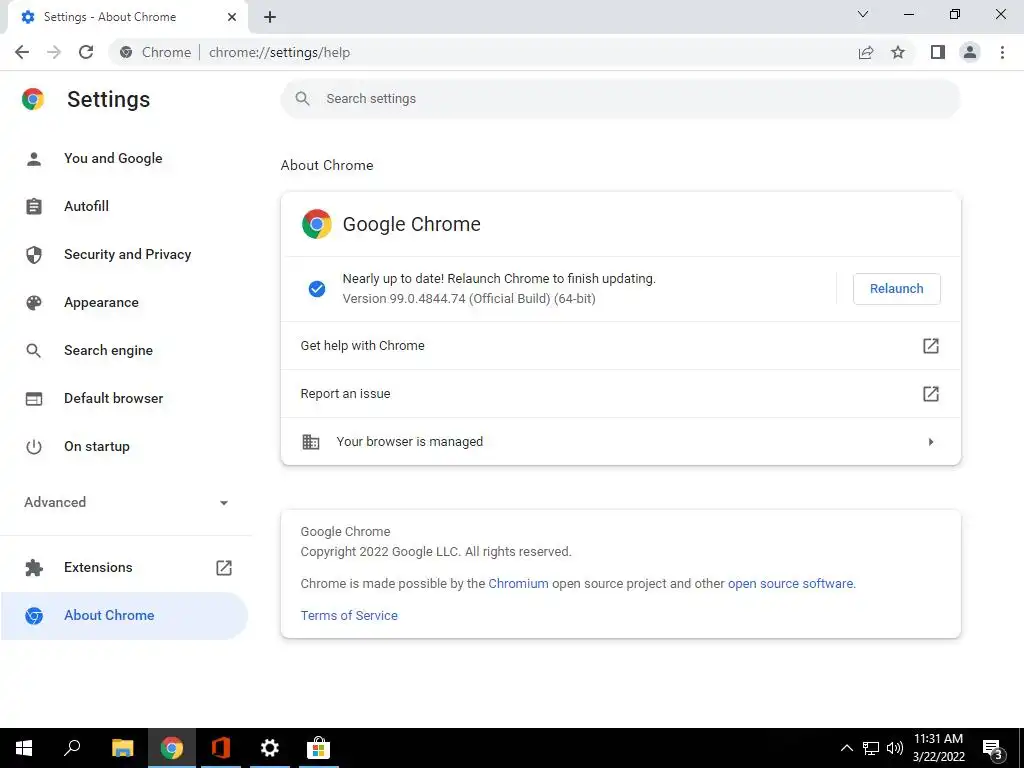Open the side panel icon
Viewport: 1024px width, 768px height.
pyautogui.click(x=938, y=52)
